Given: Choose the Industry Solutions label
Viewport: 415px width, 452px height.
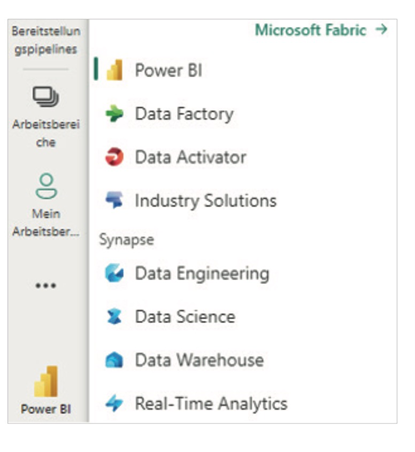Looking at the screenshot, I should click(x=206, y=201).
